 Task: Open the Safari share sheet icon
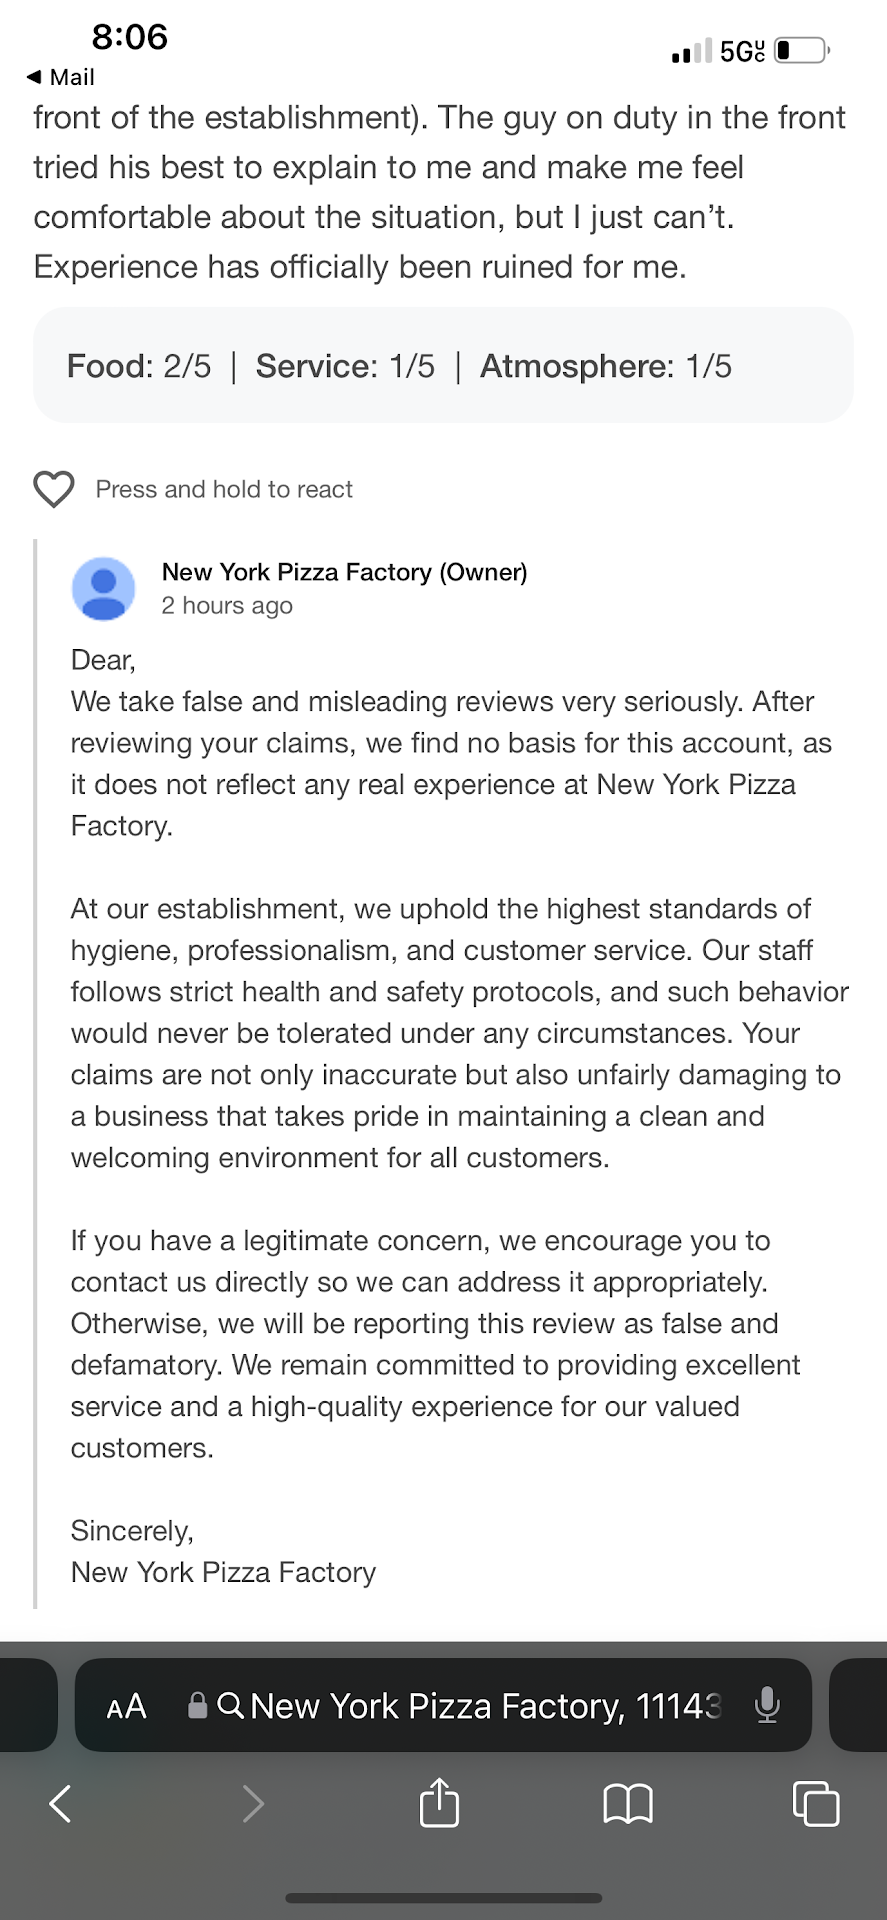pyautogui.click(x=439, y=1803)
